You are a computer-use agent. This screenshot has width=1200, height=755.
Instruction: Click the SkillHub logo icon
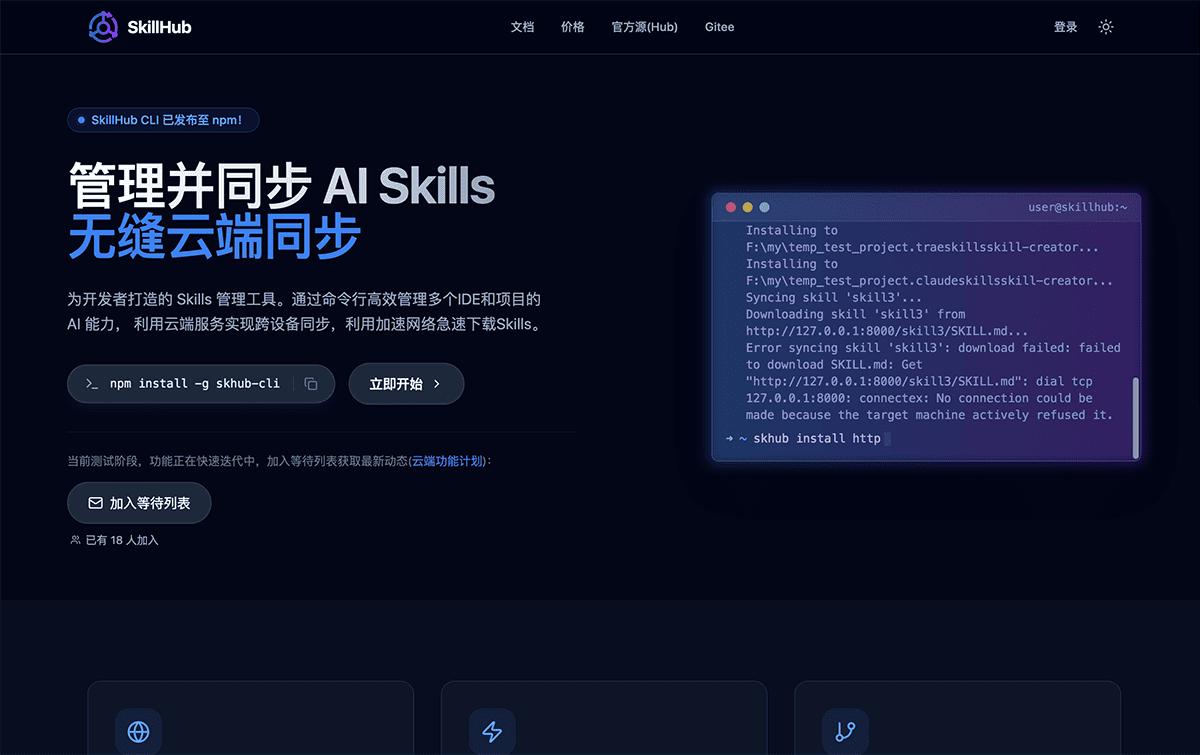pyautogui.click(x=101, y=26)
